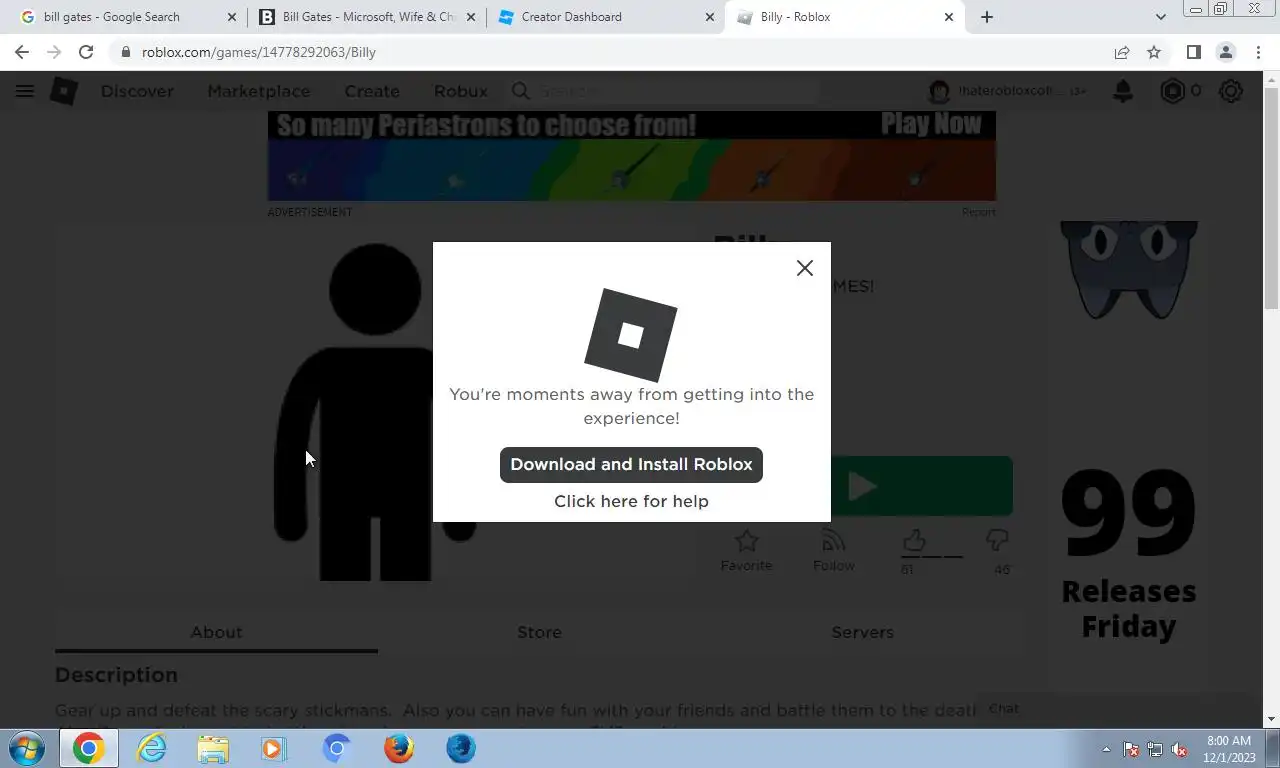Show hidden system tray icons
The height and width of the screenshot is (768, 1280).
[1106, 749]
